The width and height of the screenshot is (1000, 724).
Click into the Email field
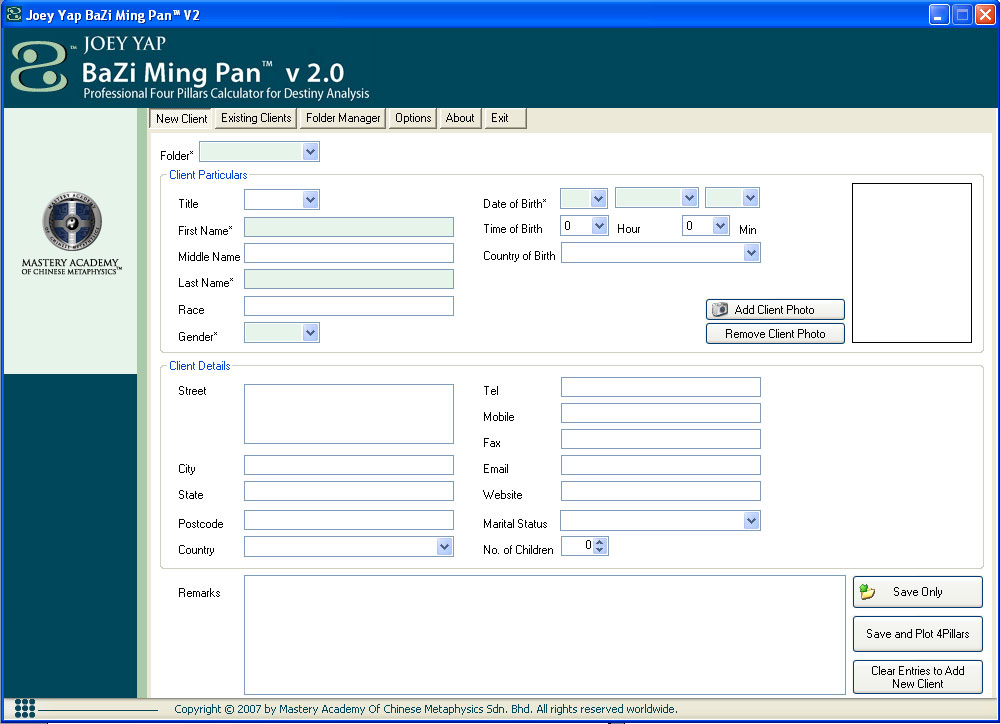661,465
